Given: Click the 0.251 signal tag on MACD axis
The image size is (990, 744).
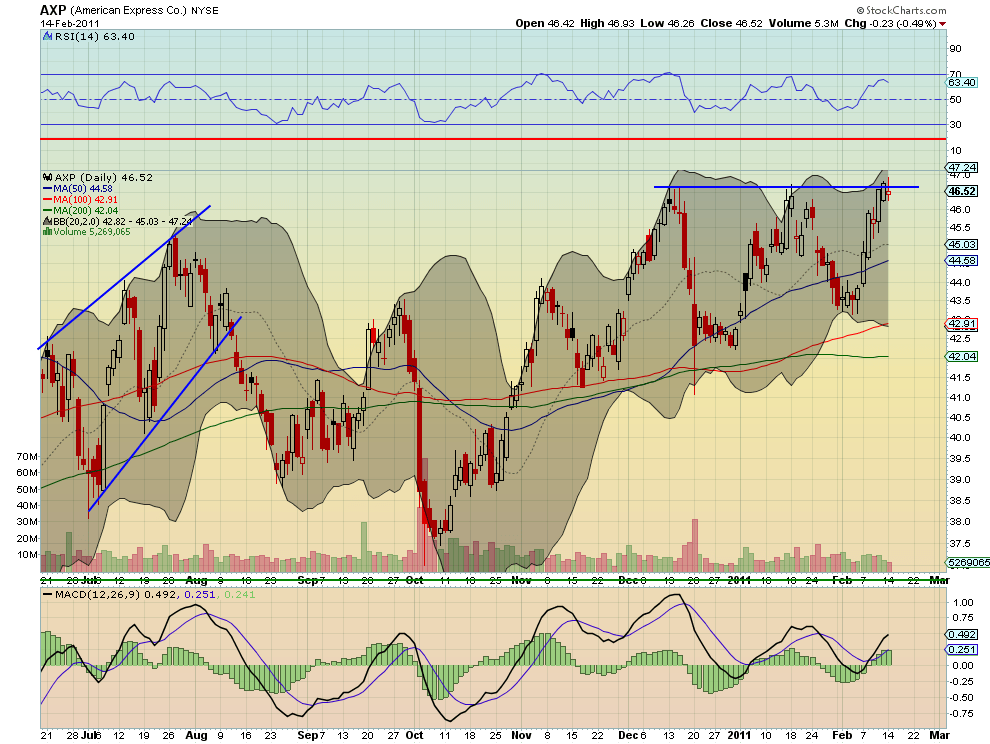Looking at the screenshot, I should pyautogui.click(x=962, y=650).
